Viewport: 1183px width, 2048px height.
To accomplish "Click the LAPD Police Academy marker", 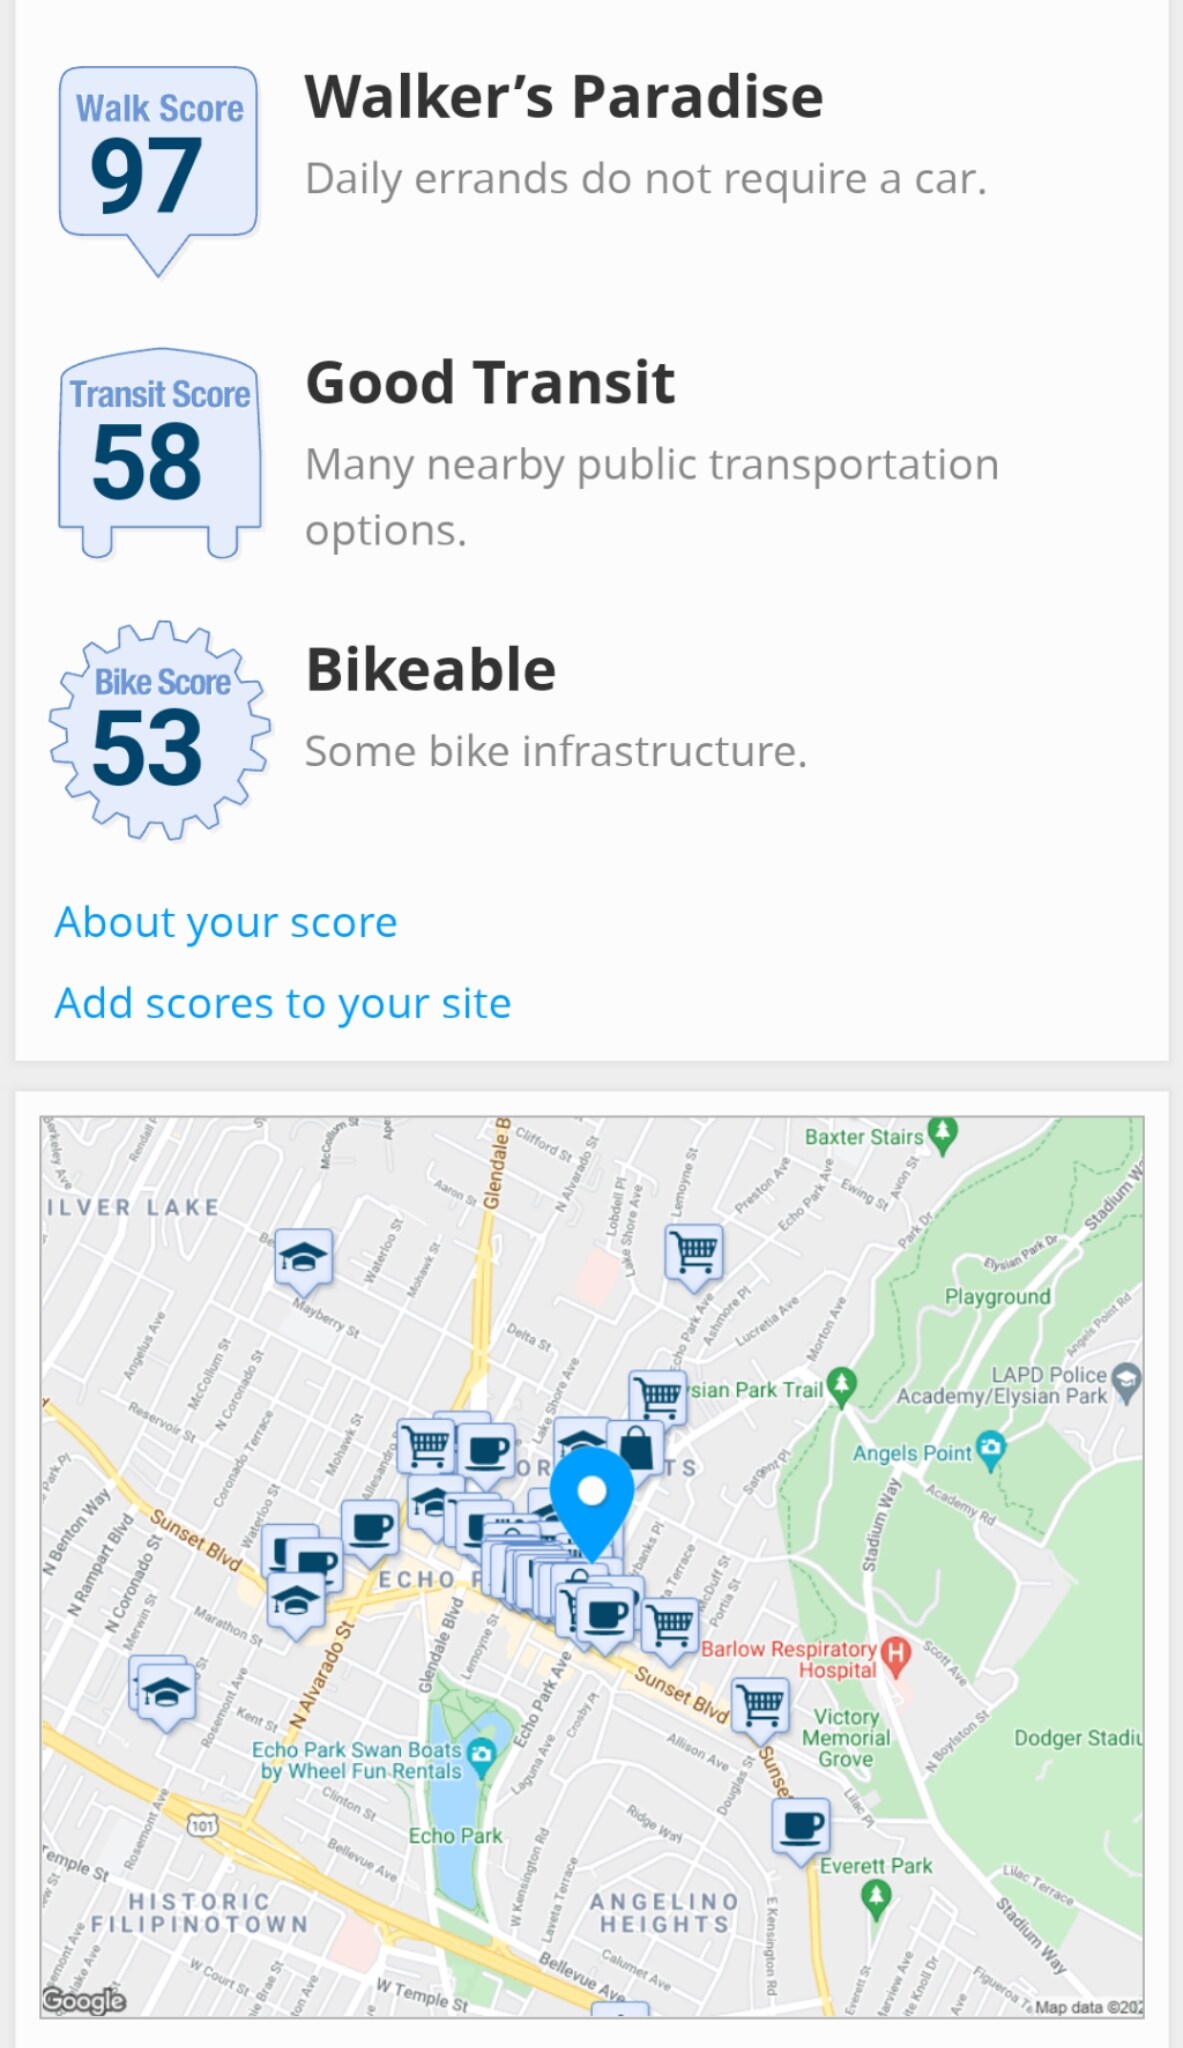I will pos(1126,1381).
